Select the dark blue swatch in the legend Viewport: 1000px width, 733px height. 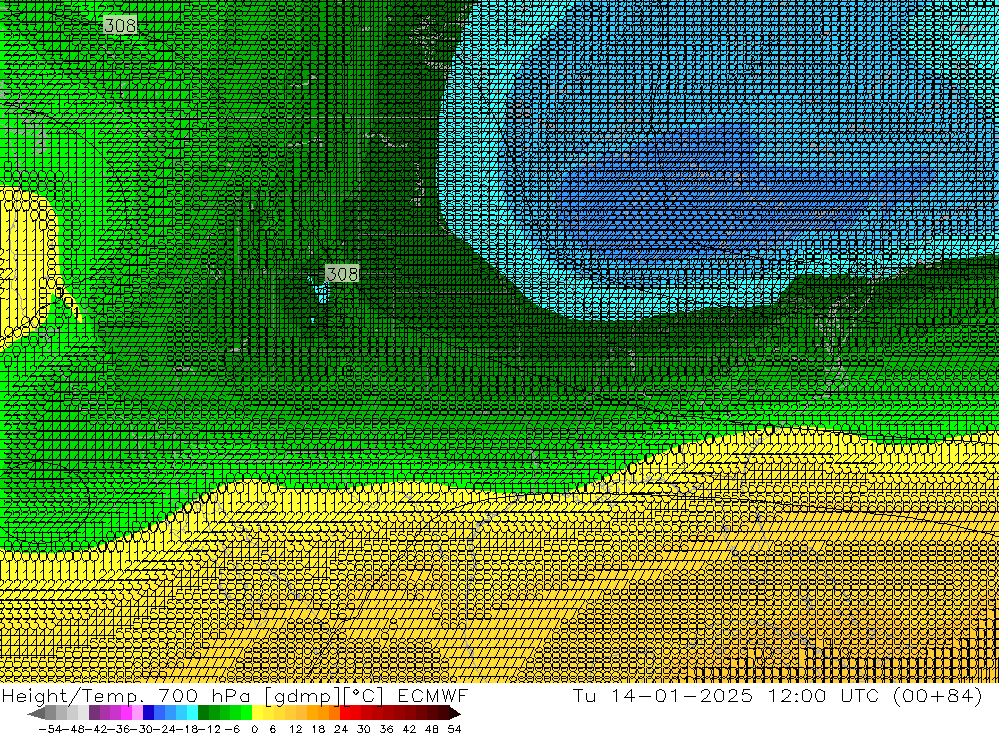pyautogui.click(x=149, y=714)
